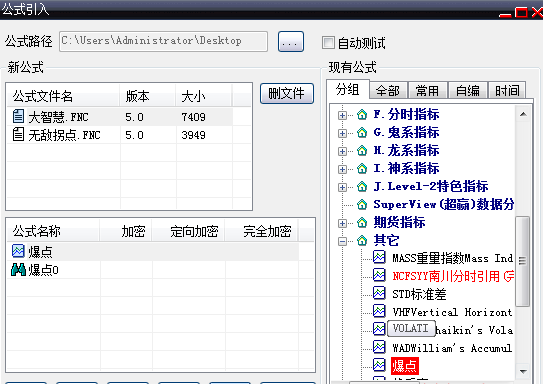Screen dimensions: 543x384
Task: Click the house icon of H.龙系指标
Action: tap(362, 150)
